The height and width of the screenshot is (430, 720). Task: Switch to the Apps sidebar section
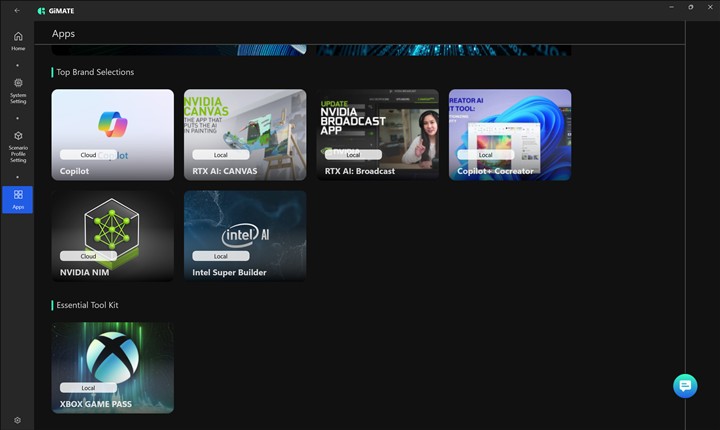coord(18,199)
